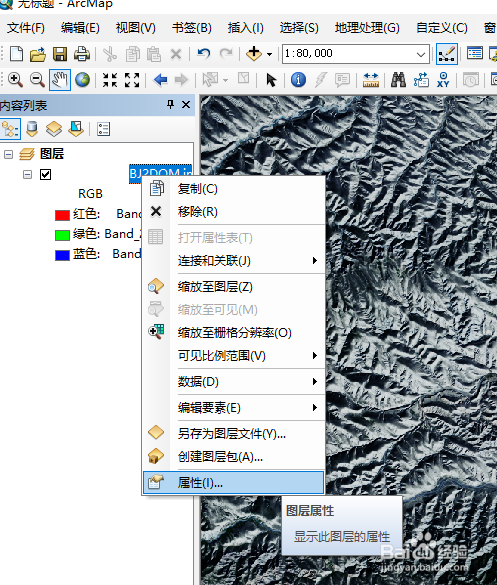Click the Full Extent globe icon
The image size is (497, 585).
(x=82, y=80)
